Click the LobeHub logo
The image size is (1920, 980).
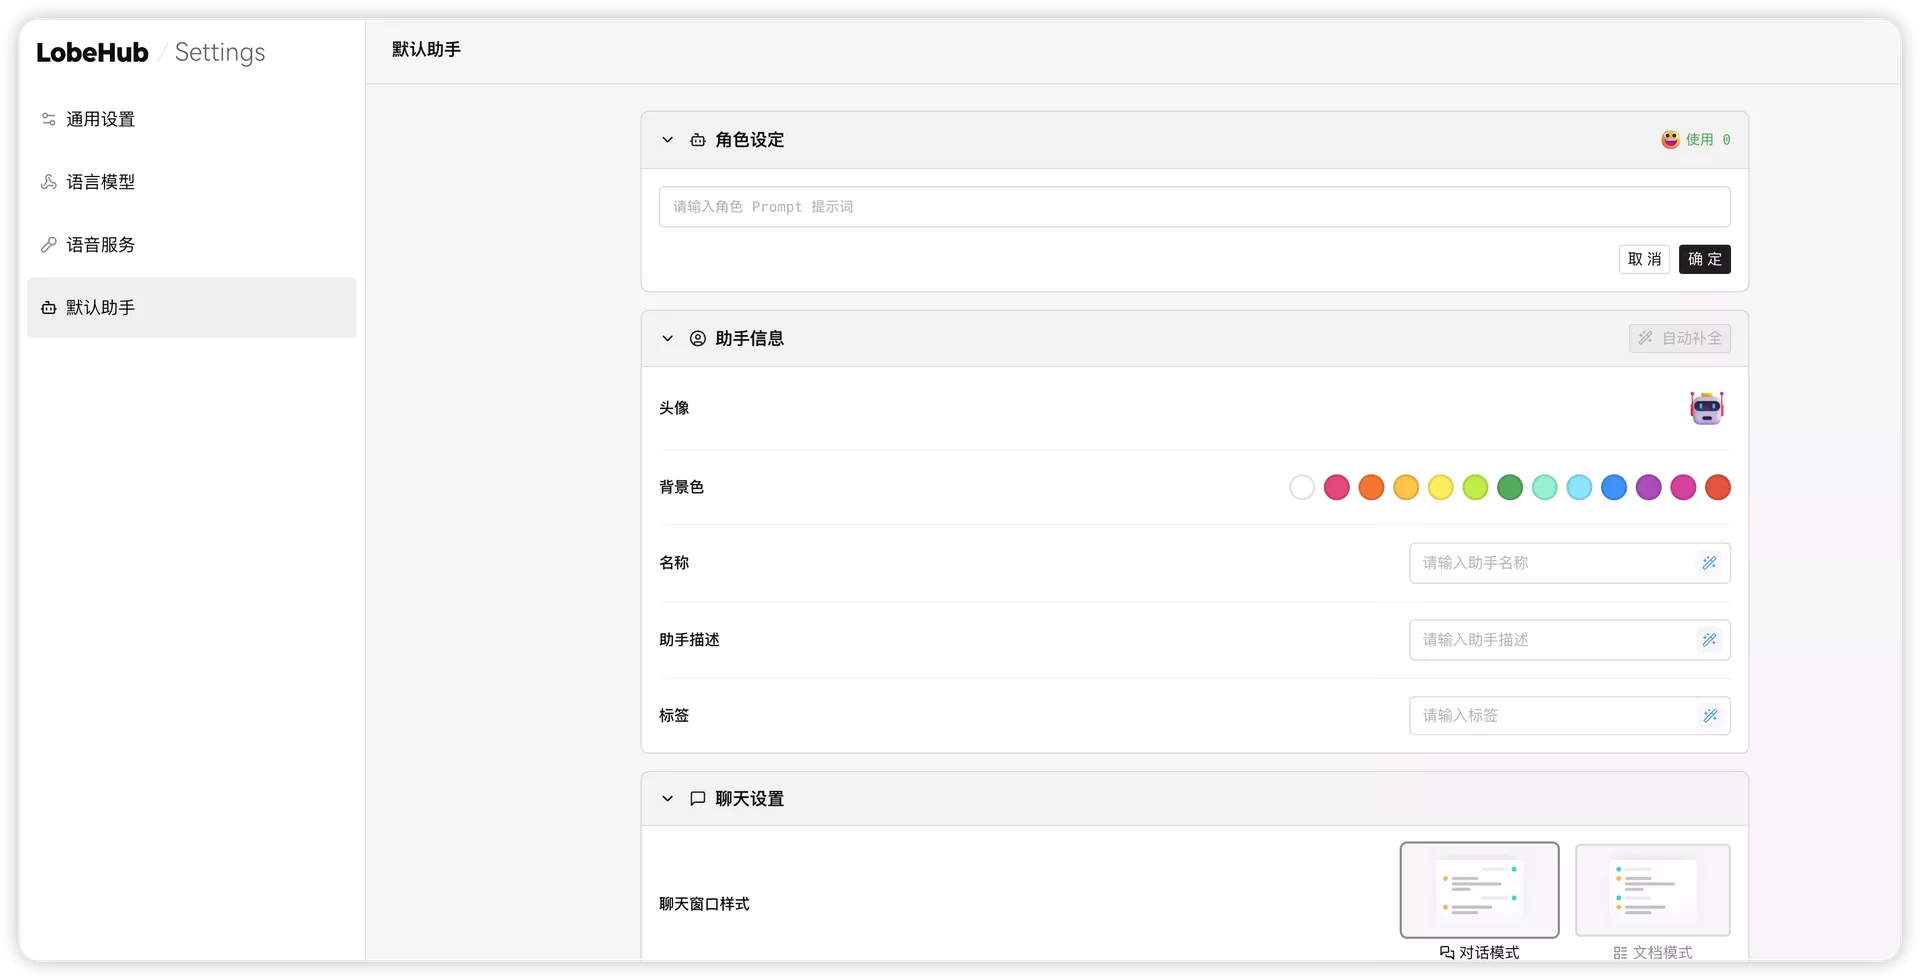92,53
